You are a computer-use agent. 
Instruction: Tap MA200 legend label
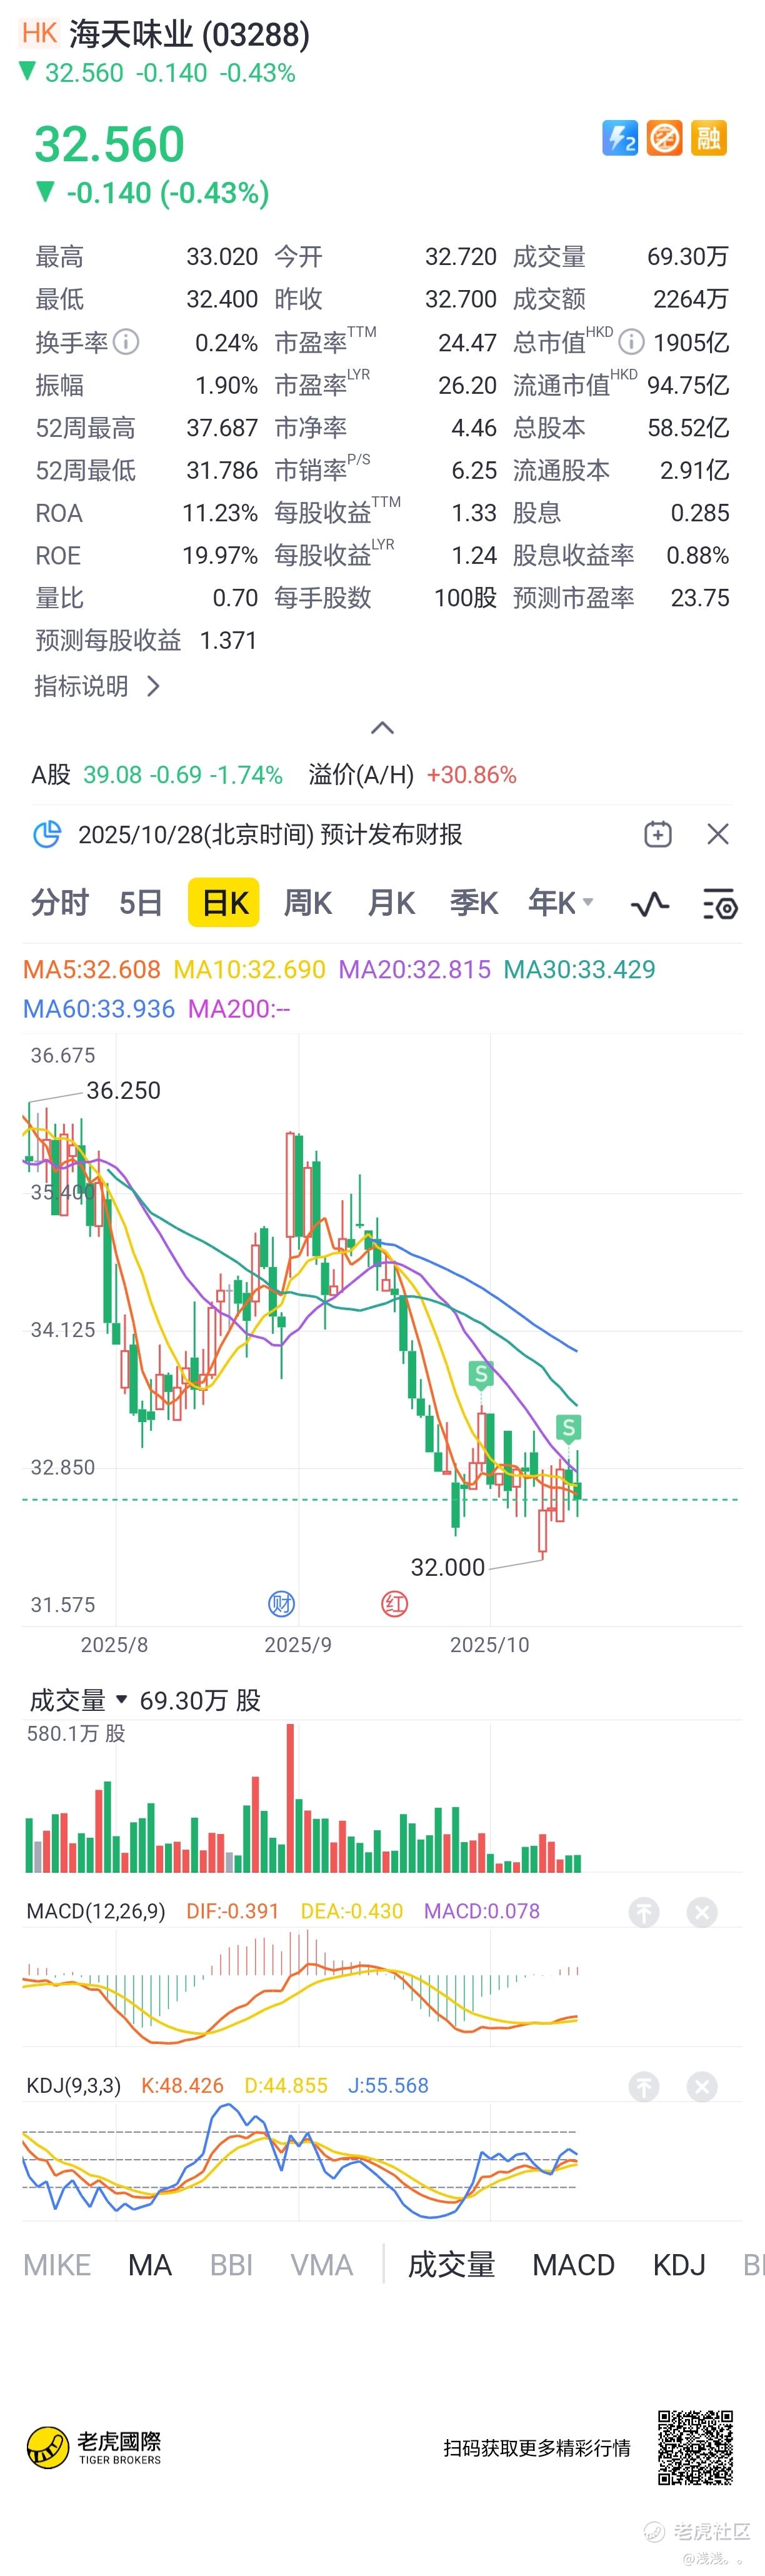239,1009
